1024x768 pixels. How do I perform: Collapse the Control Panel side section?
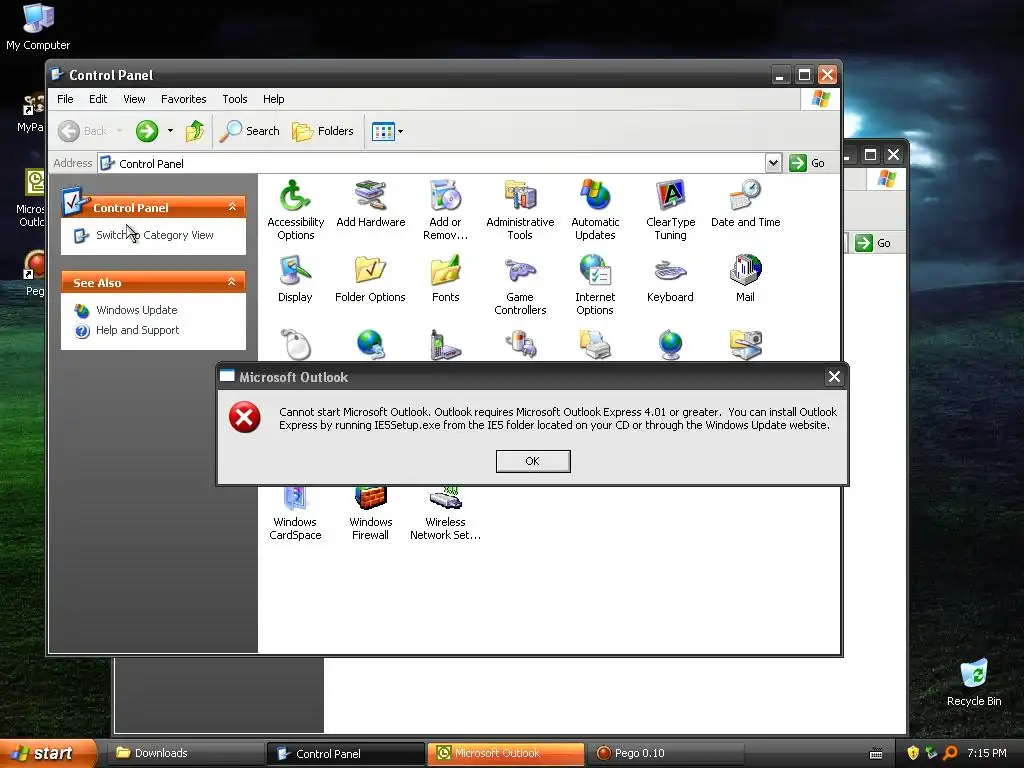pyautogui.click(x=232, y=207)
